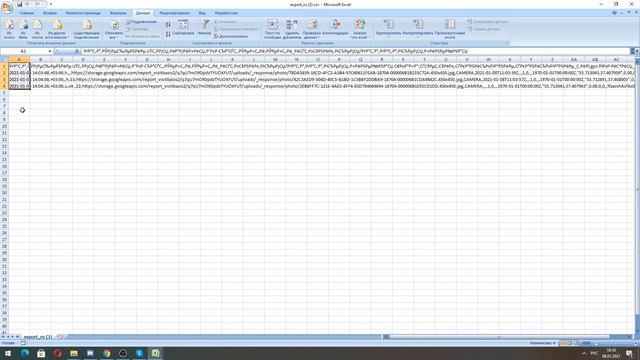Switch to the Insert ribbon tab
The image size is (640, 360).
point(50,13)
